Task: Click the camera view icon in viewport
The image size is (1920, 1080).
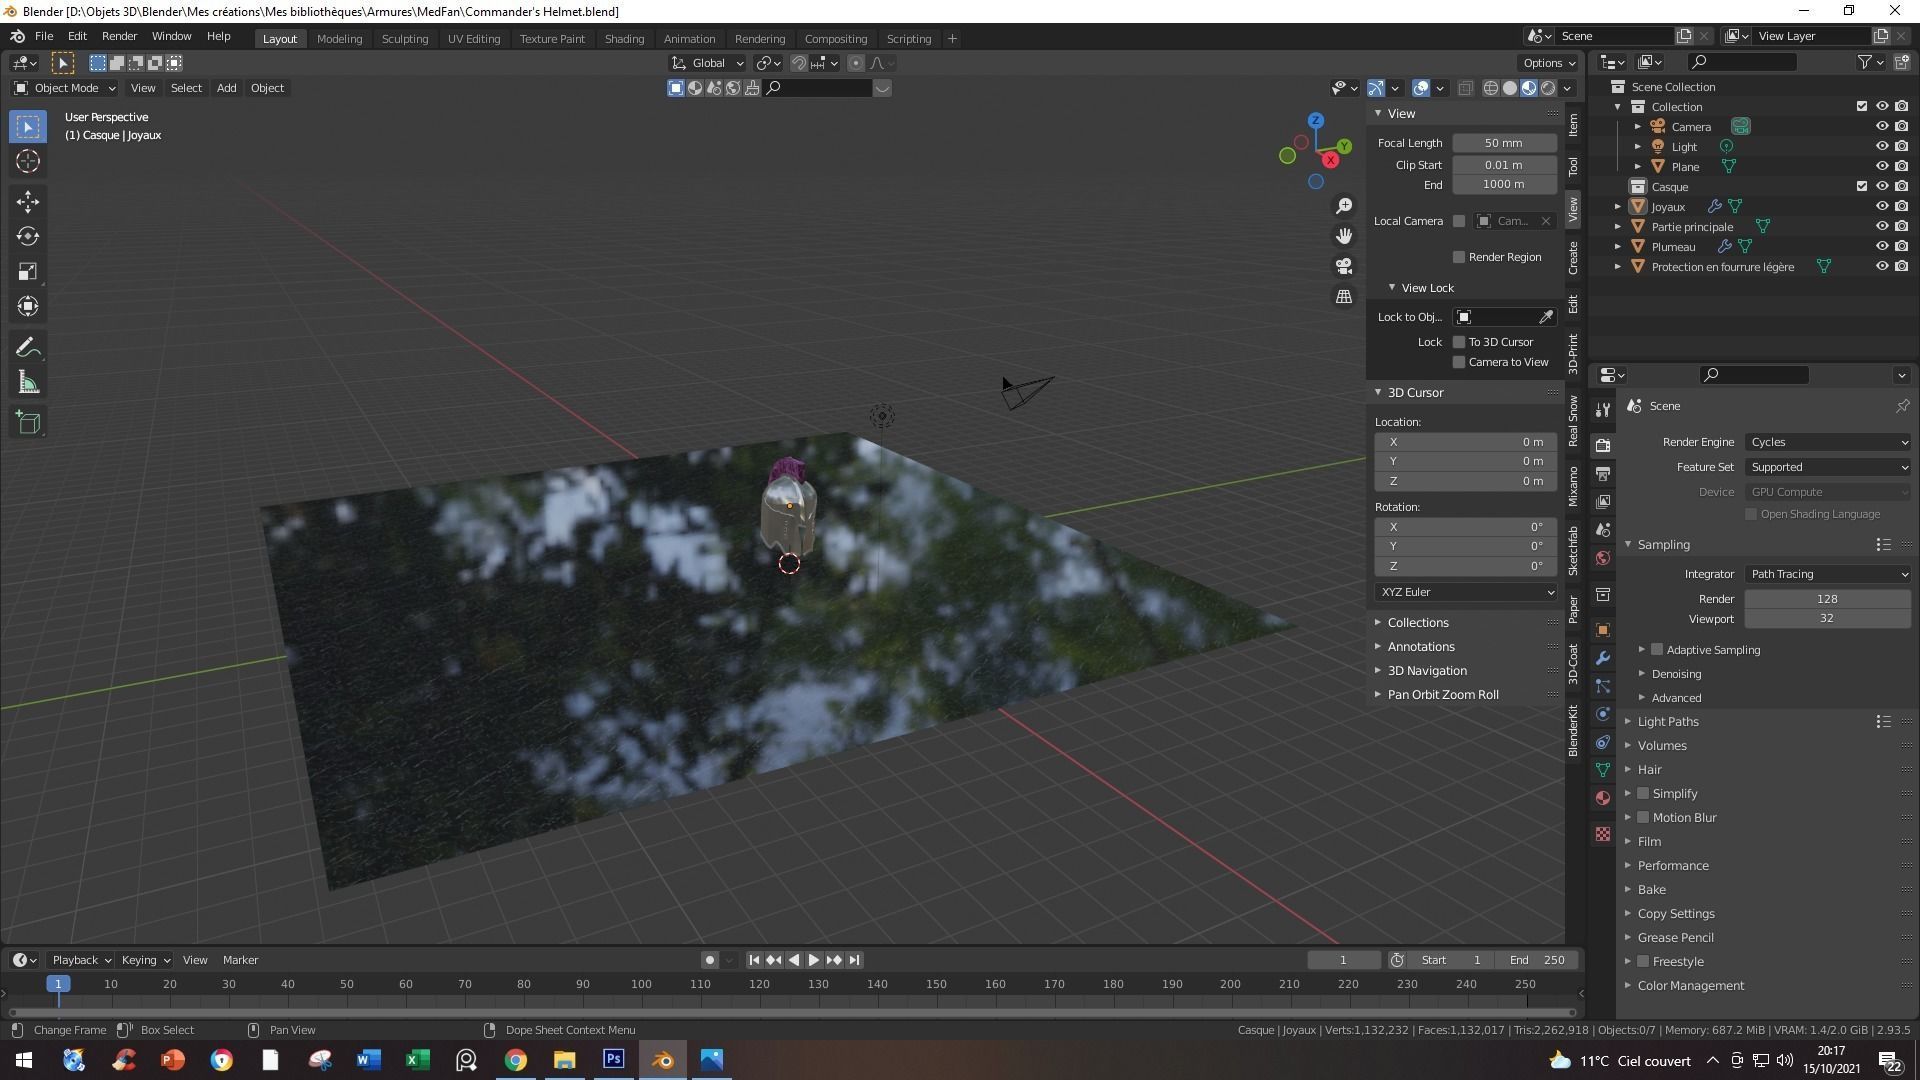Action: point(1344,266)
